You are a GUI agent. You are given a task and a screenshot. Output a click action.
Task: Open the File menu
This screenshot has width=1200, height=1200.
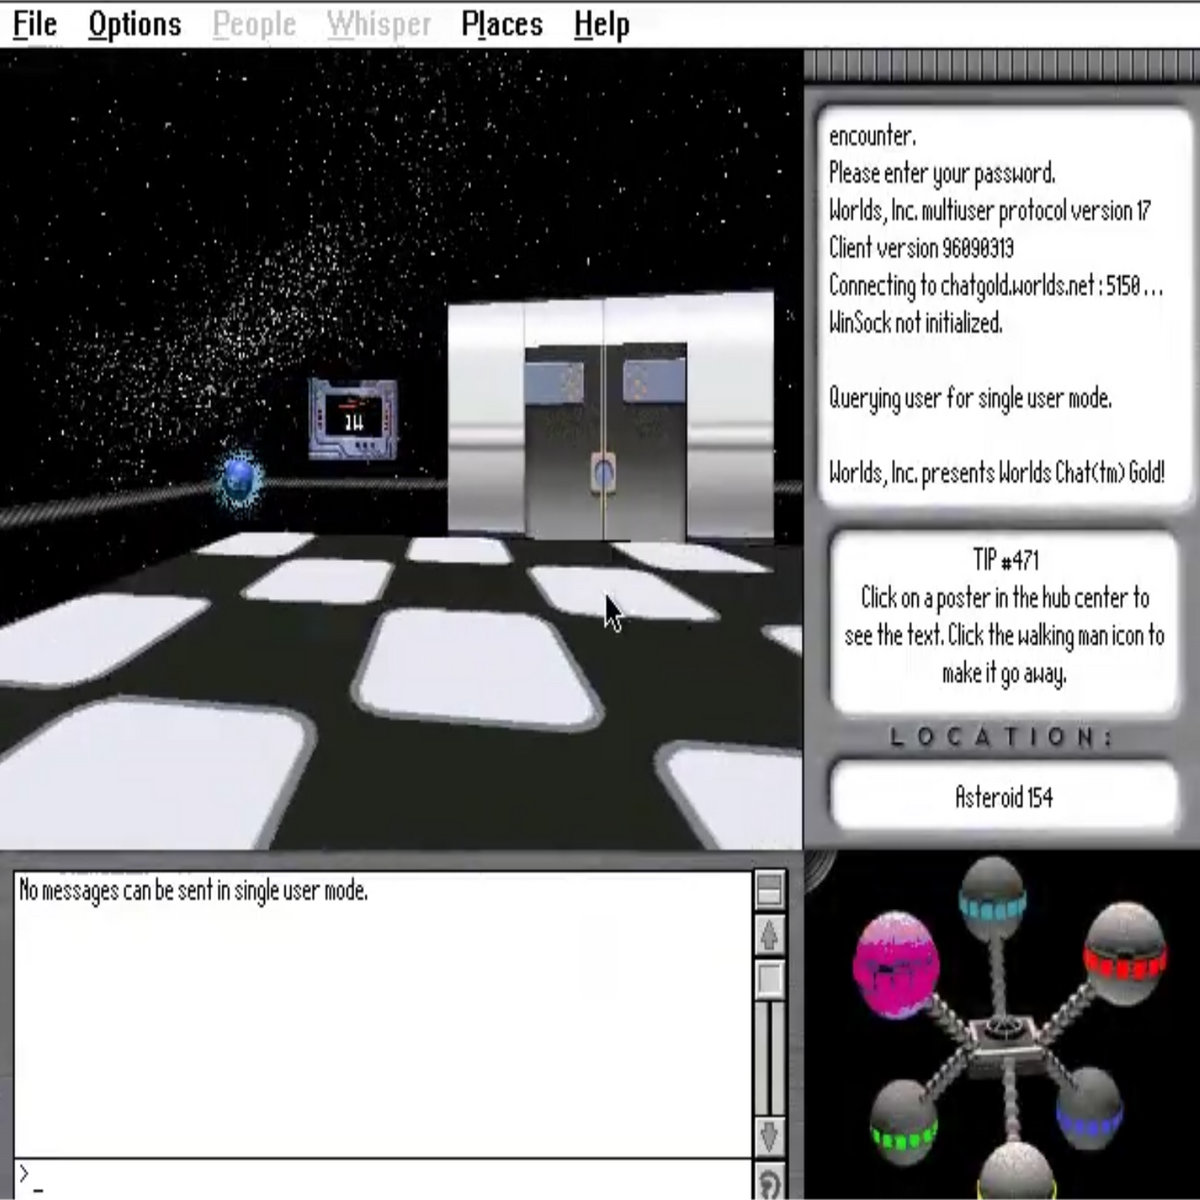(34, 24)
